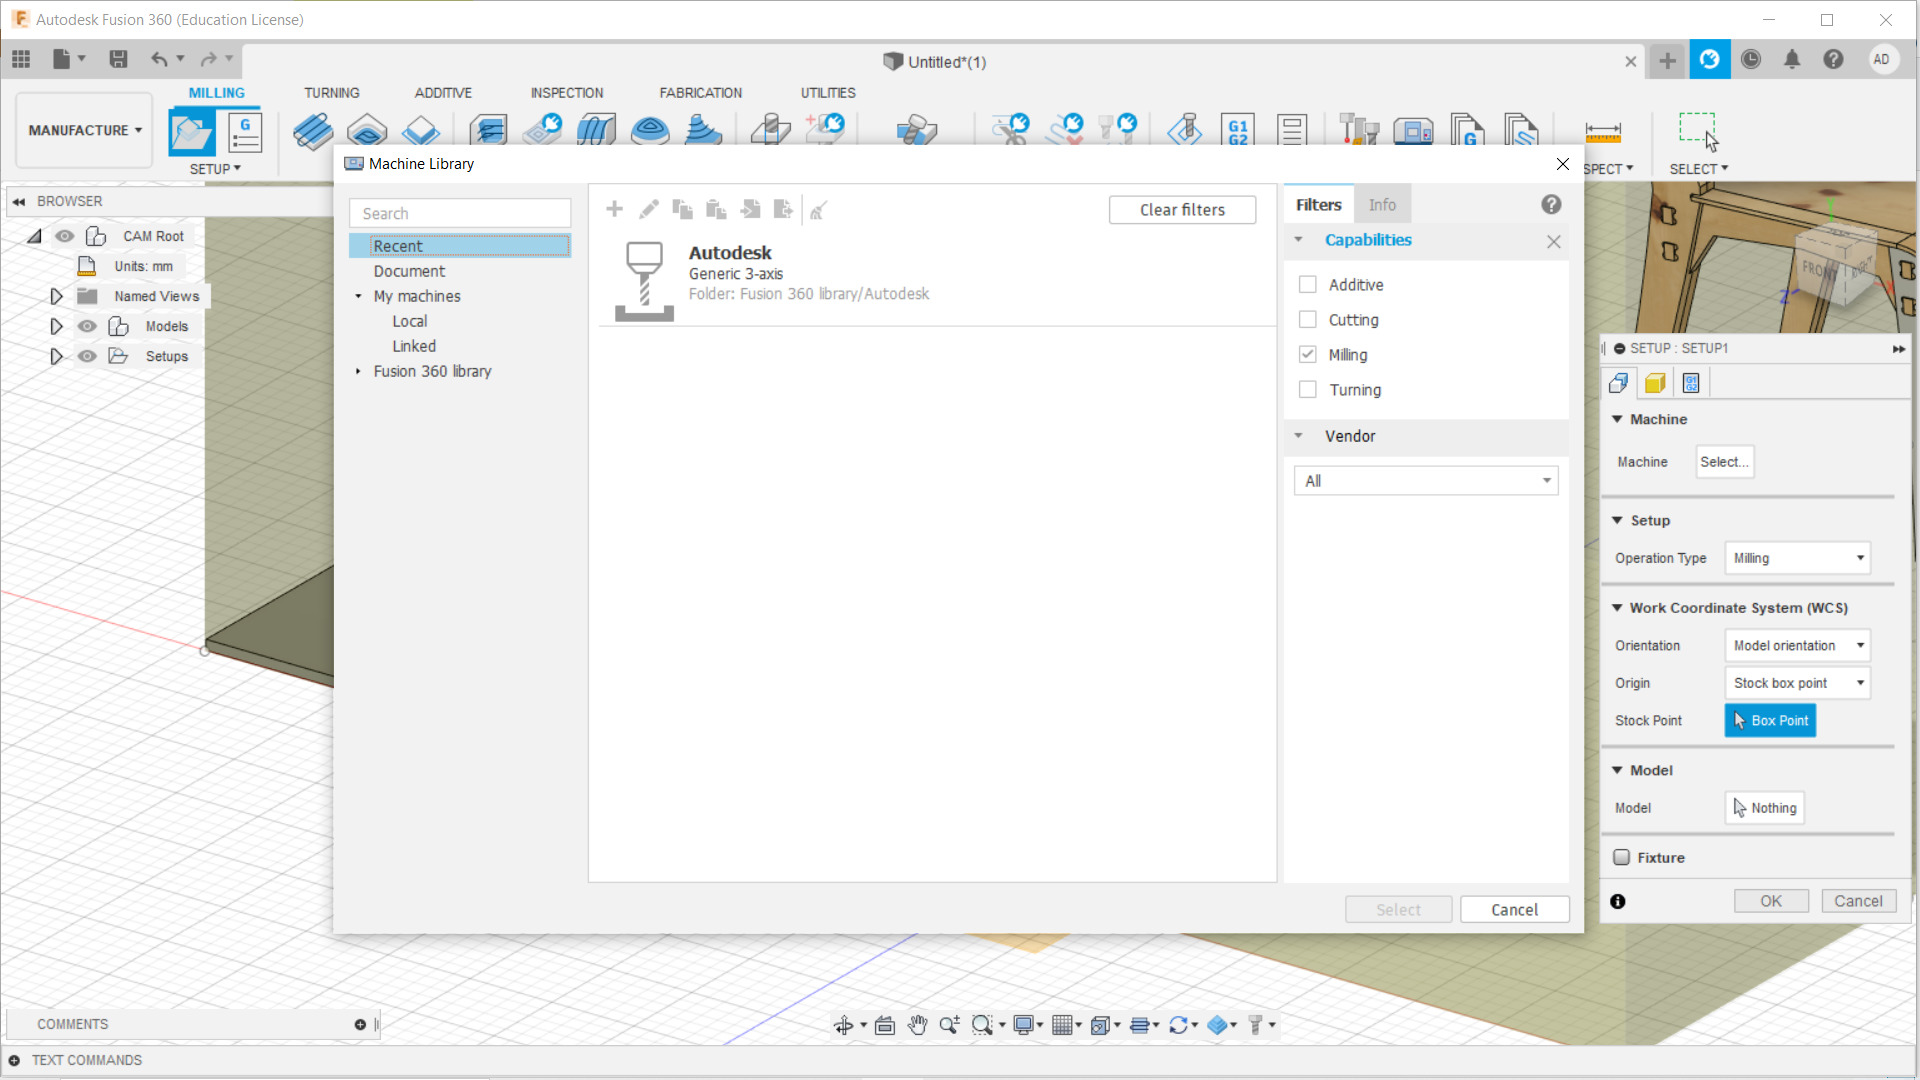
Task: Open the notifications bell icon
Action: pyautogui.click(x=1792, y=60)
